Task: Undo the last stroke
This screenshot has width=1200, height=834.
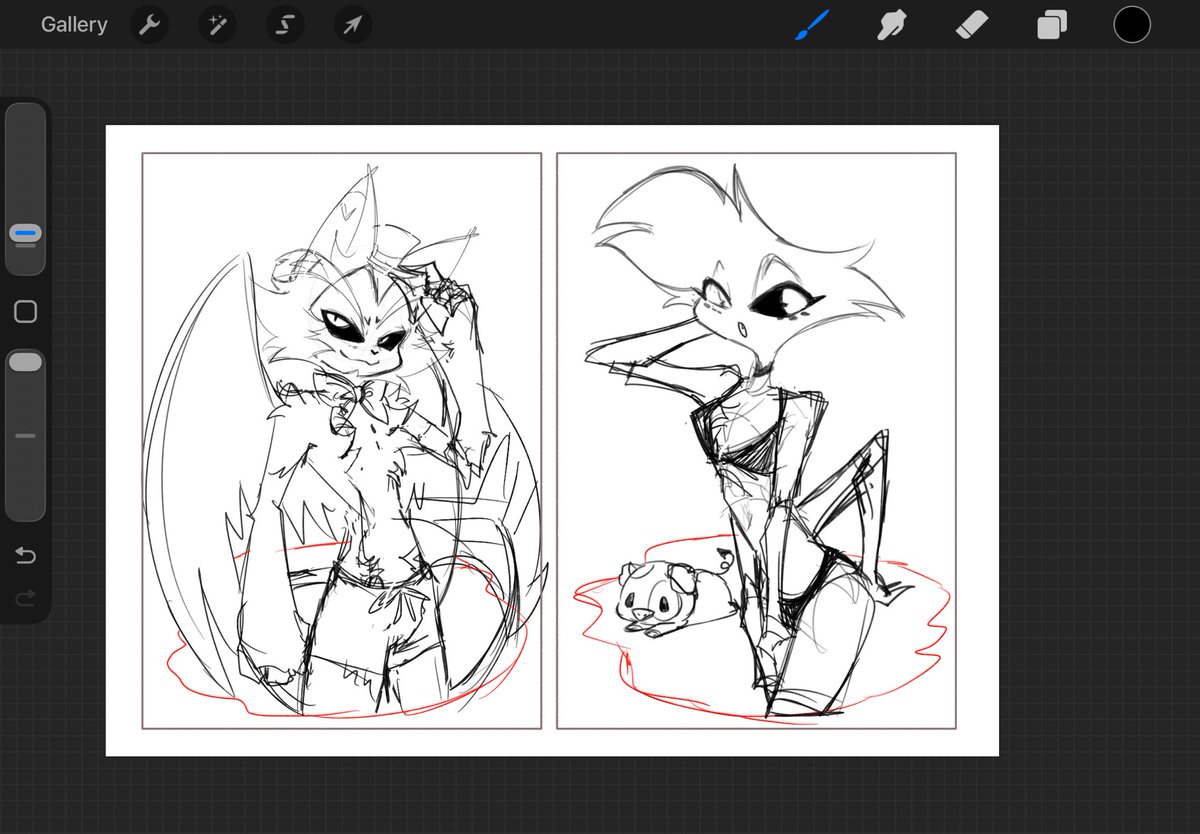Action: click(x=26, y=556)
